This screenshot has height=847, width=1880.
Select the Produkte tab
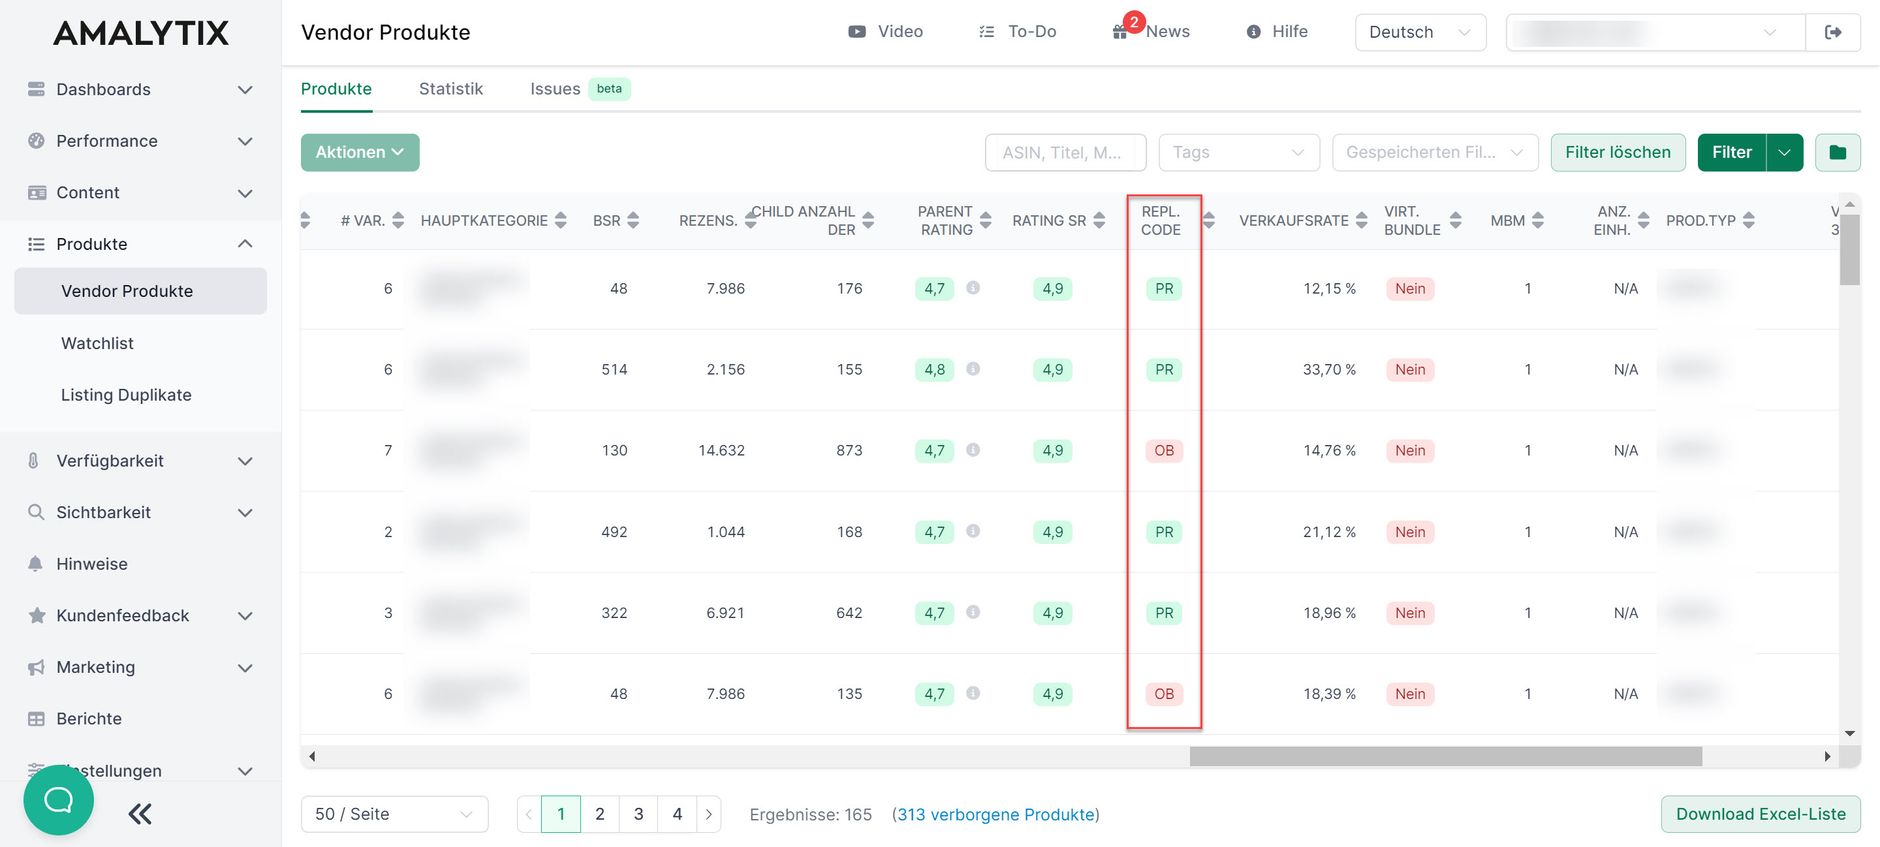pyautogui.click(x=336, y=89)
